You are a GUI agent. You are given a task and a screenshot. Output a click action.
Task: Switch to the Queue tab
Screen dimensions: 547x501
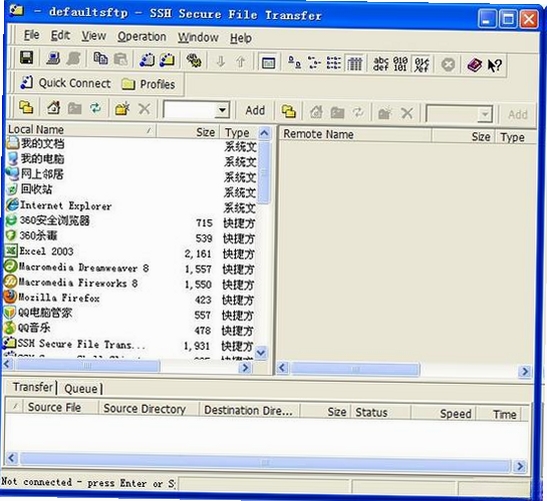[x=81, y=388]
